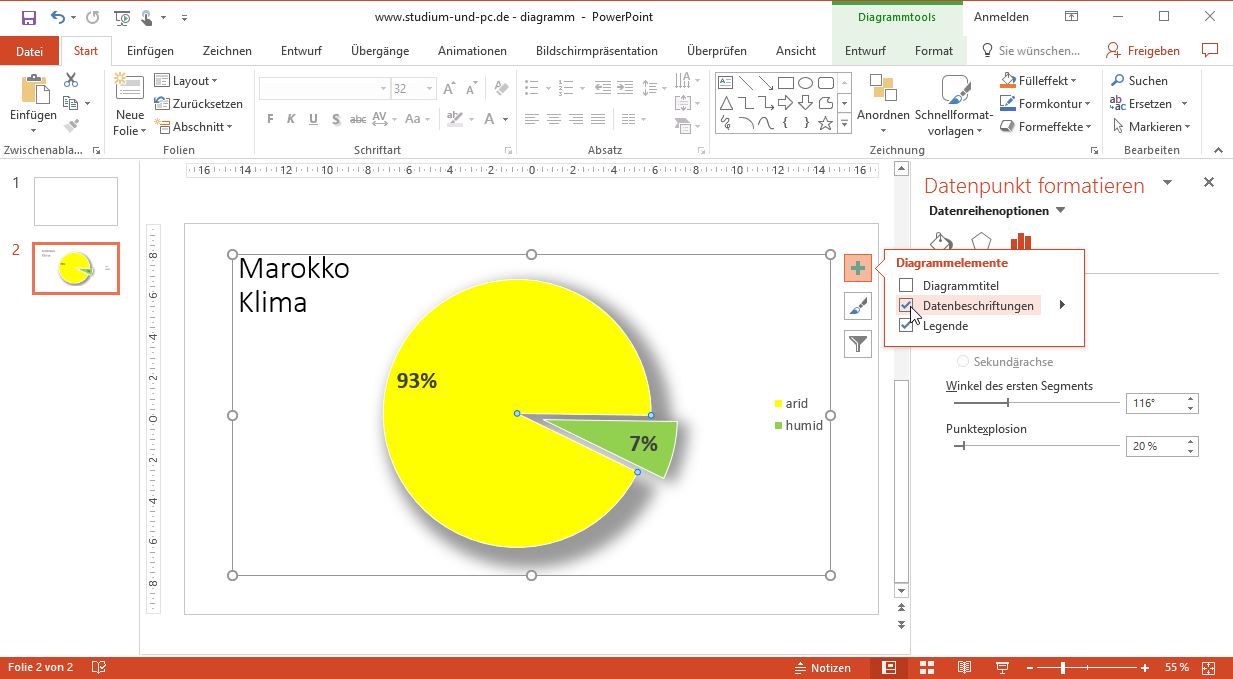This screenshot has width=1233, height=679.
Task: Select the arrow line shape
Action: pyautogui.click(x=766, y=82)
